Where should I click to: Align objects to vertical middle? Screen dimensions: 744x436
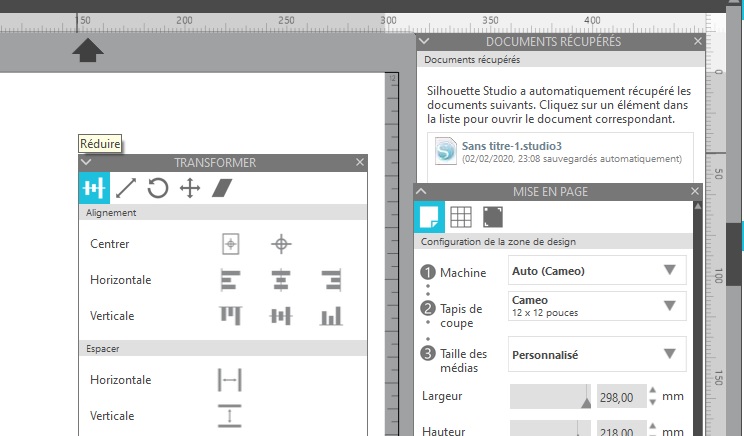281,316
